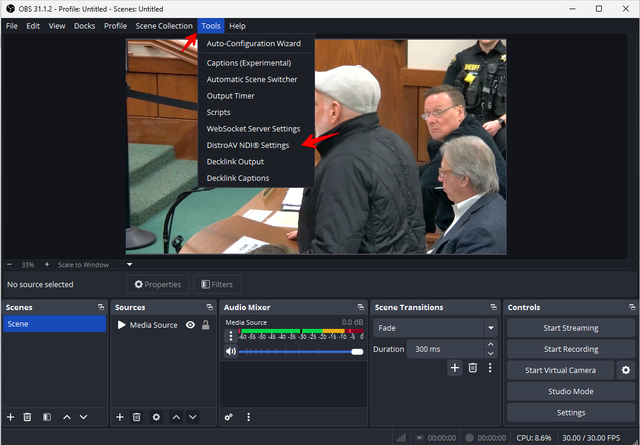
Task: Open advanced audio properties gears icon
Action: pos(229,417)
